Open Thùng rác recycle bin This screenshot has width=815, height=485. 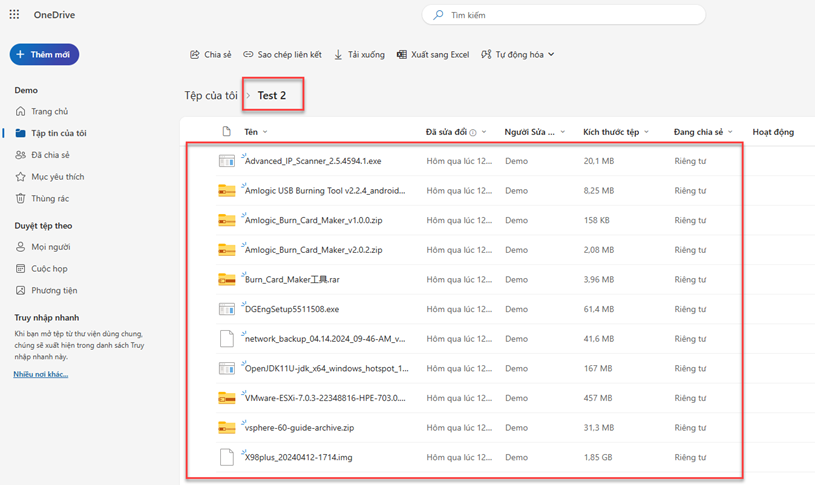click(x=49, y=199)
